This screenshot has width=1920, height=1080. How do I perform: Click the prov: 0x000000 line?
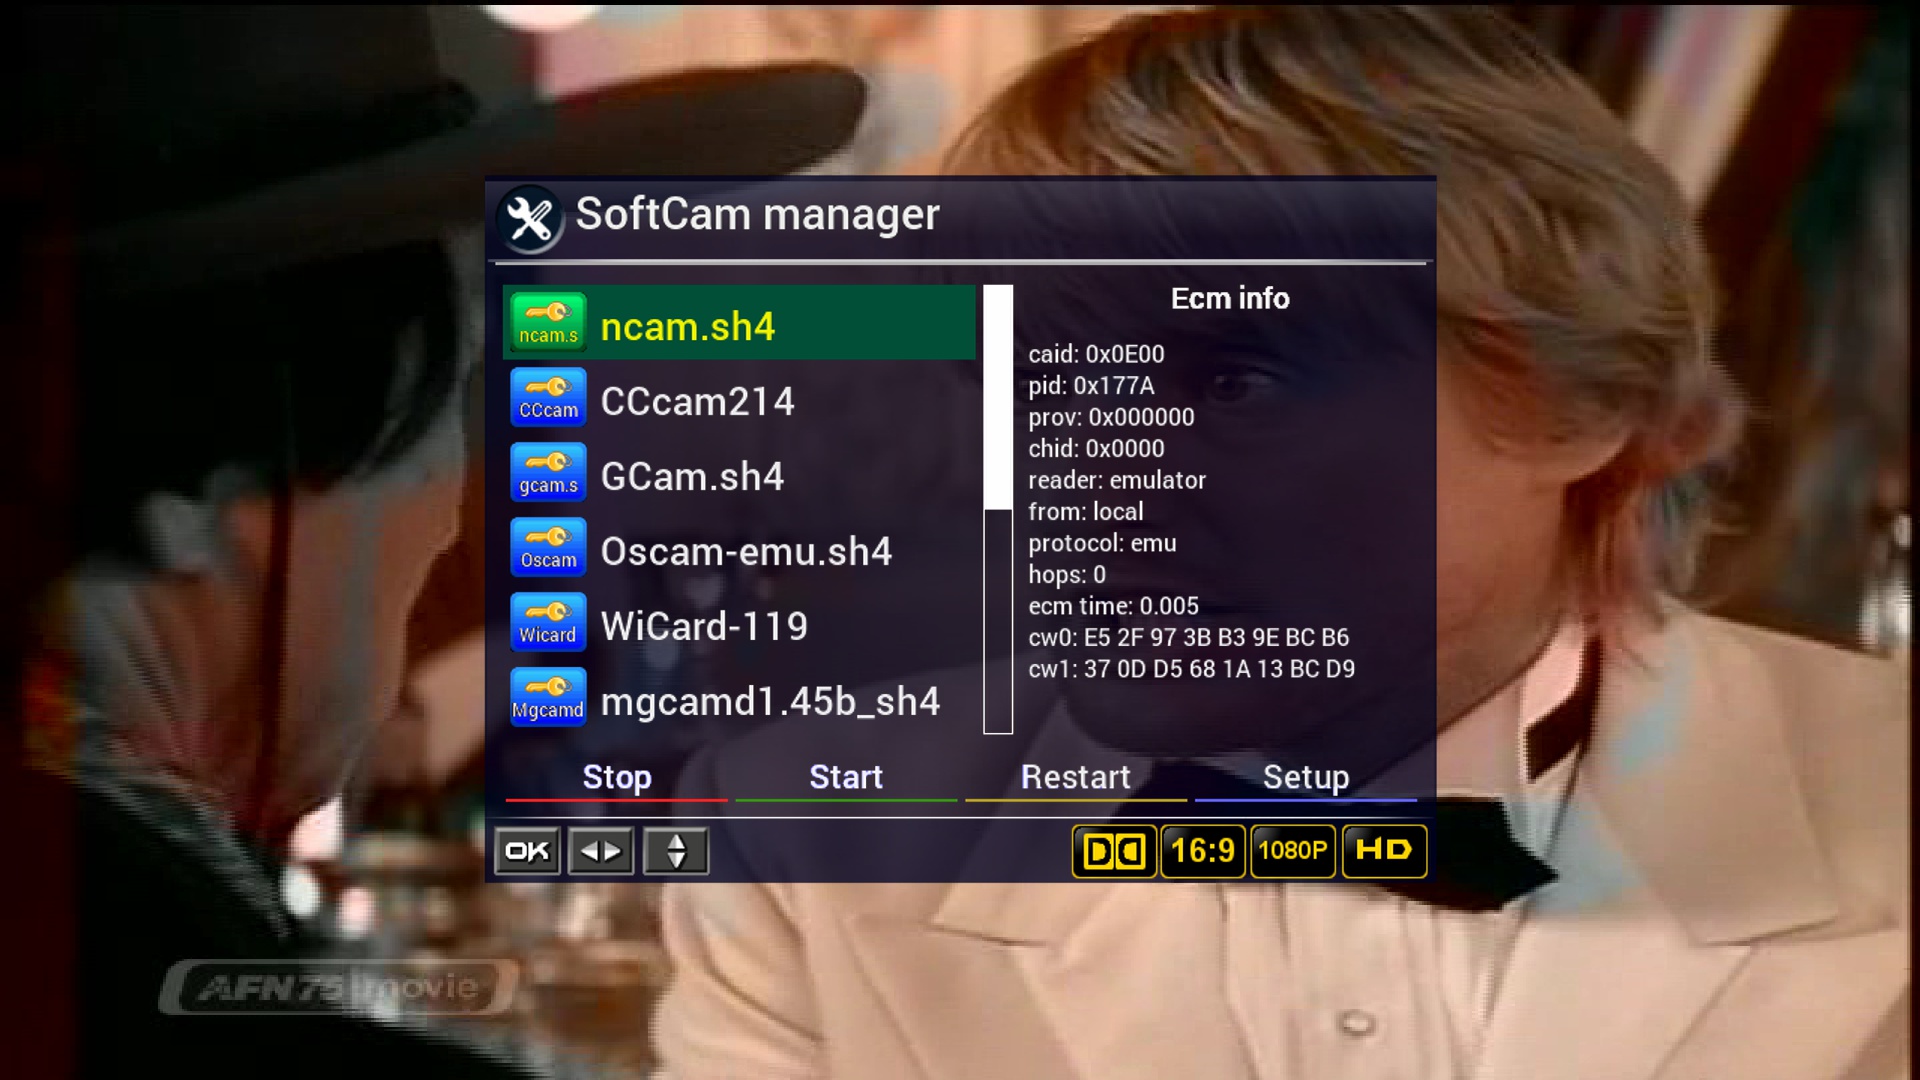pyautogui.click(x=1111, y=417)
